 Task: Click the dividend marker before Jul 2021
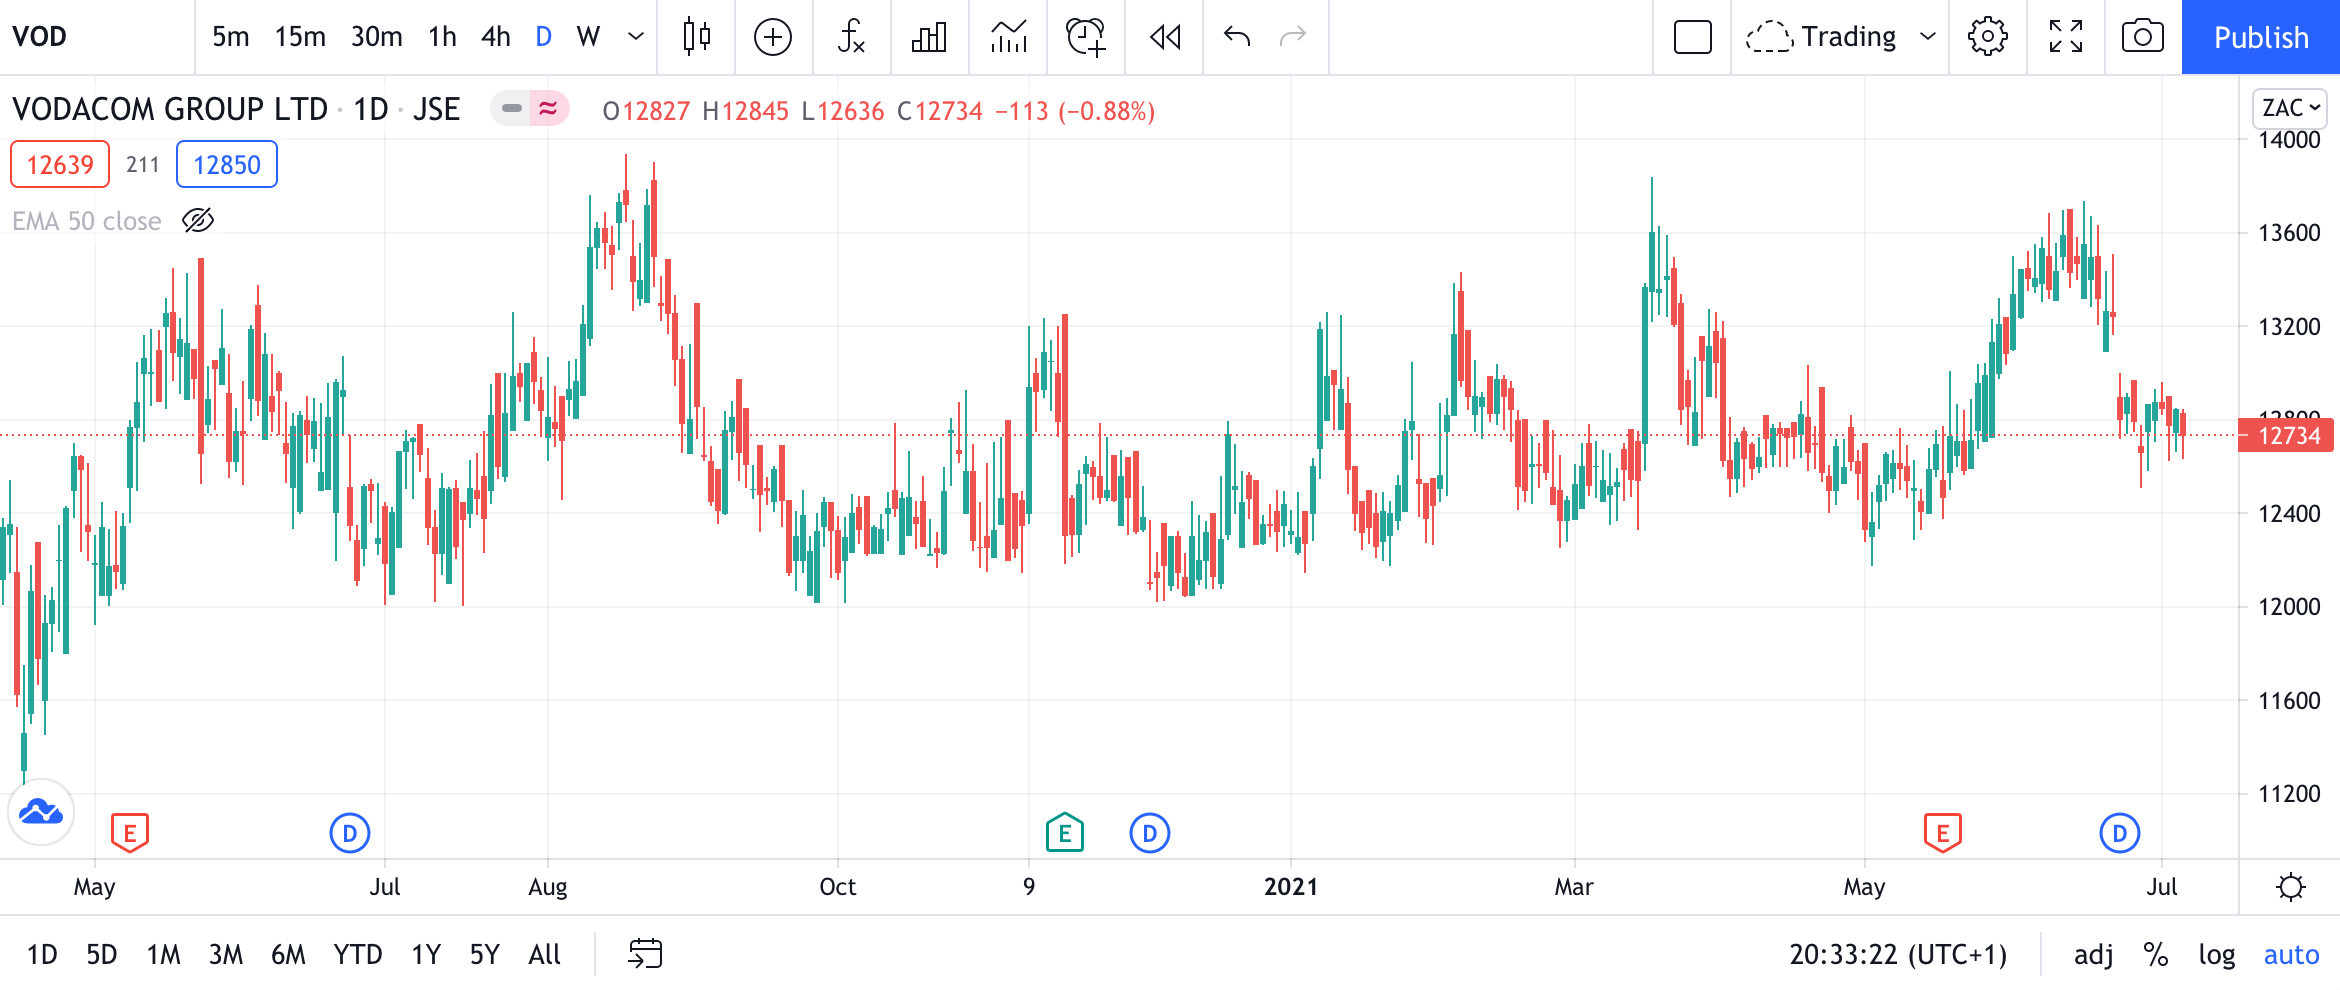click(2120, 833)
